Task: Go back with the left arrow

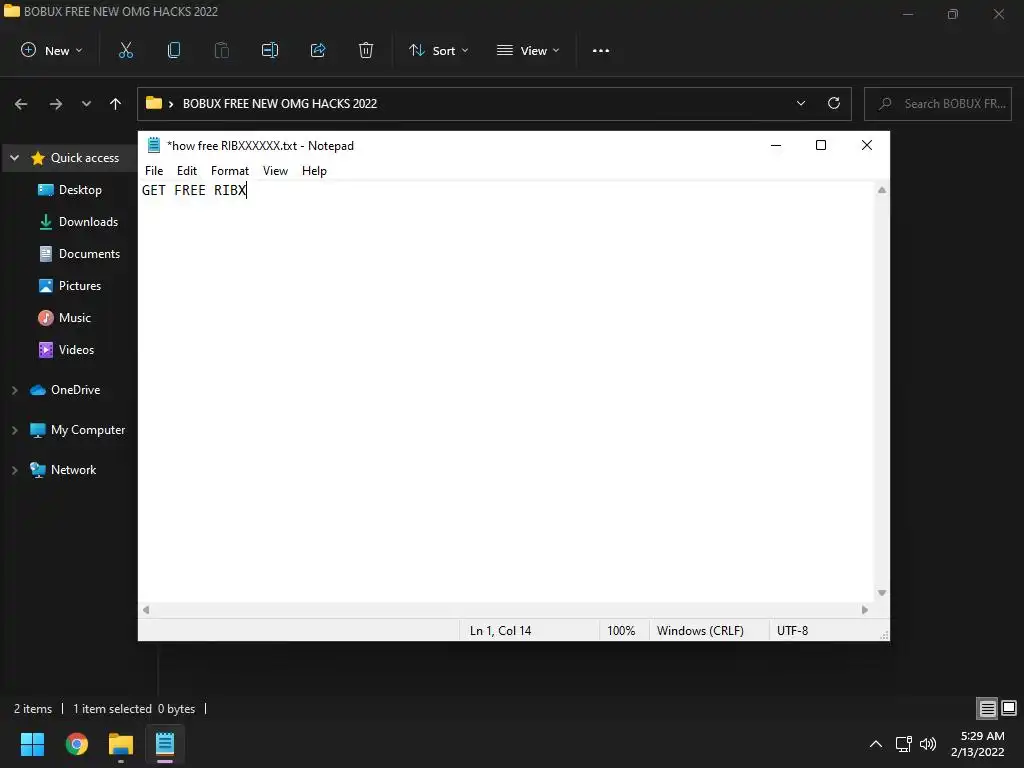Action: (x=21, y=104)
